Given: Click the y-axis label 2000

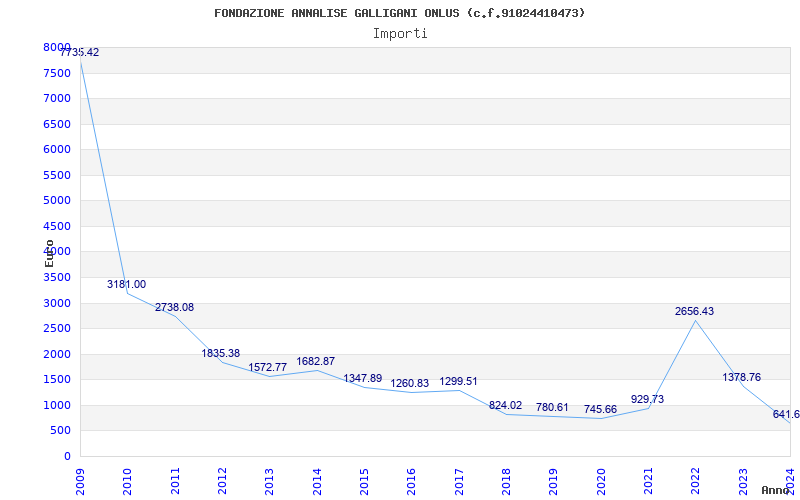Looking at the screenshot, I should pyautogui.click(x=57, y=354).
